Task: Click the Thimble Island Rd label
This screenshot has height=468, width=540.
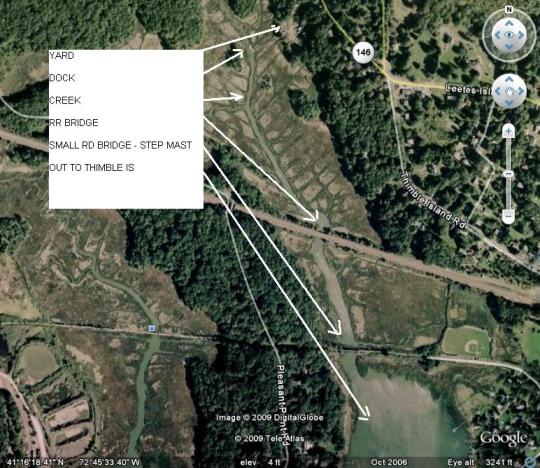Action: [x=433, y=200]
